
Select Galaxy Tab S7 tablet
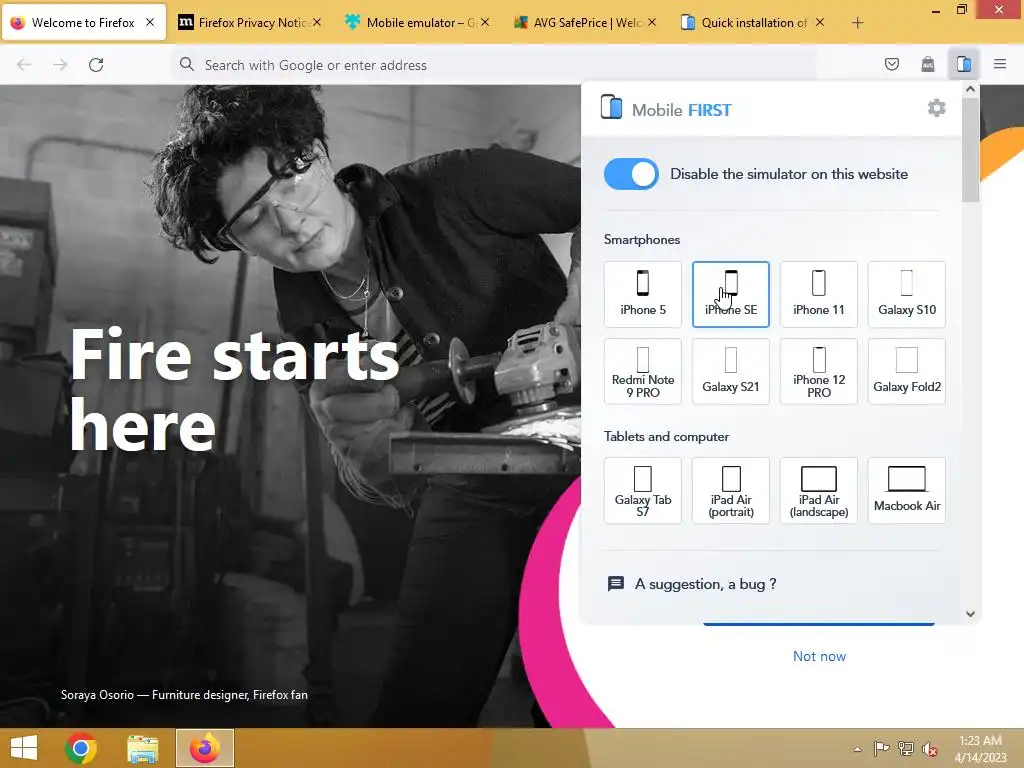[x=643, y=490]
